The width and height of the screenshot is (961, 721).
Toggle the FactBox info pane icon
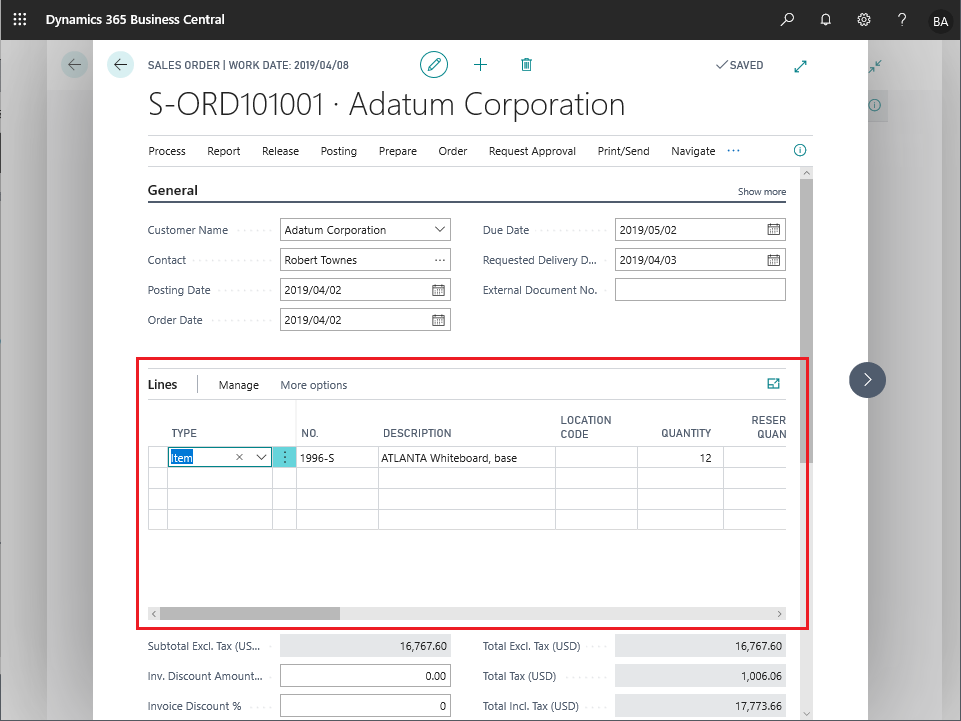pos(800,150)
